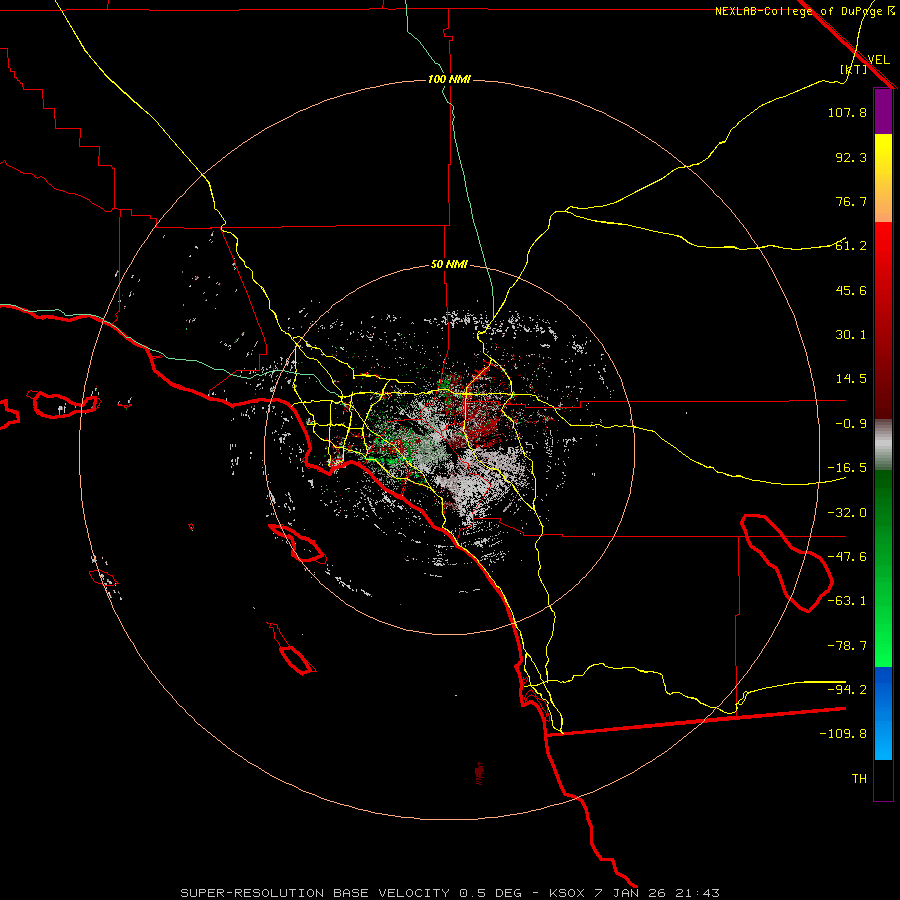
Task: Click the [KT] units label
Action: click(854, 69)
